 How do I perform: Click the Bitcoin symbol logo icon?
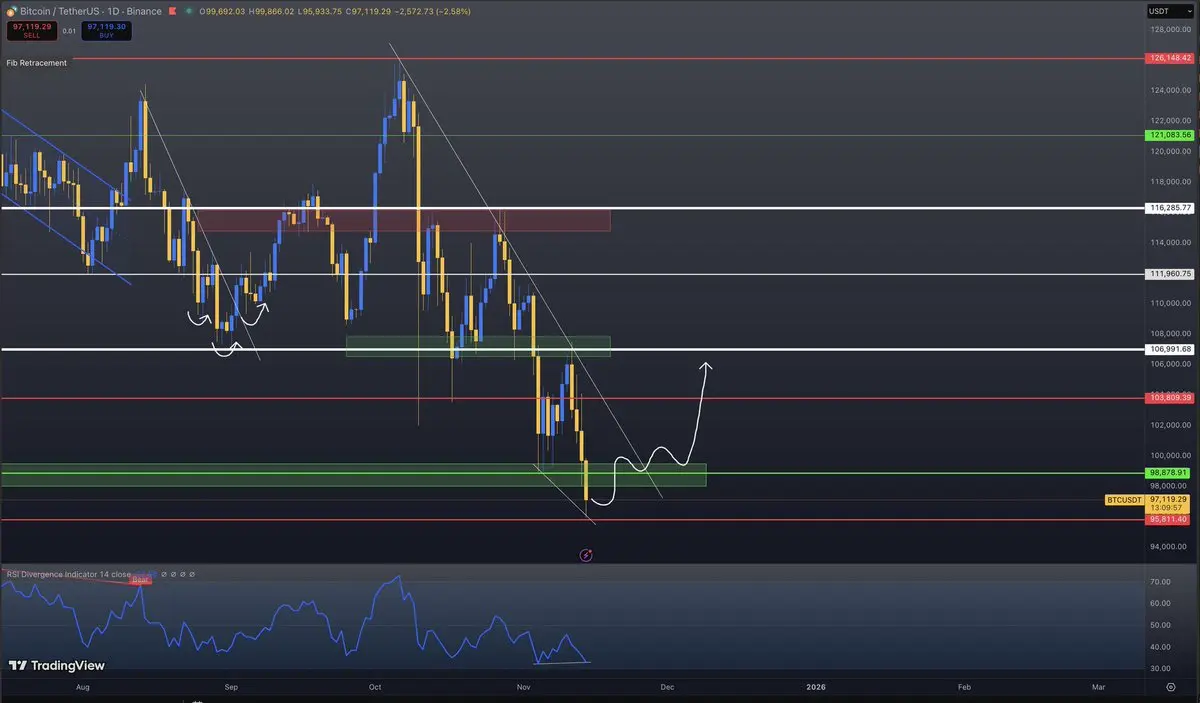pyautogui.click(x=11, y=11)
